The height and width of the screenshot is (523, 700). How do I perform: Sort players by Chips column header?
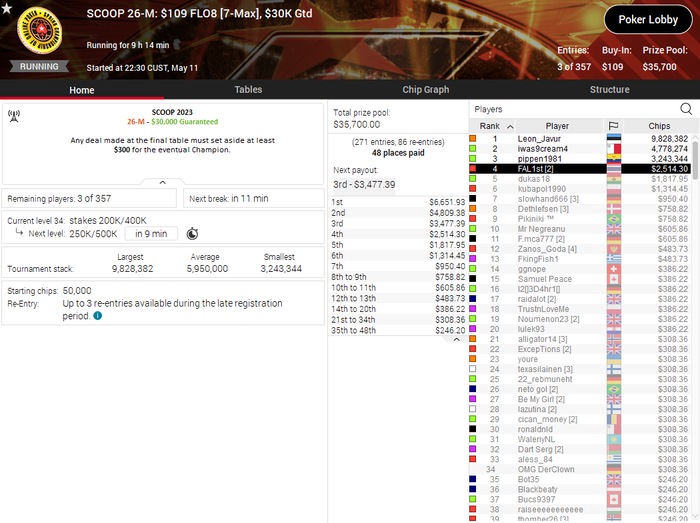click(x=659, y=126)
